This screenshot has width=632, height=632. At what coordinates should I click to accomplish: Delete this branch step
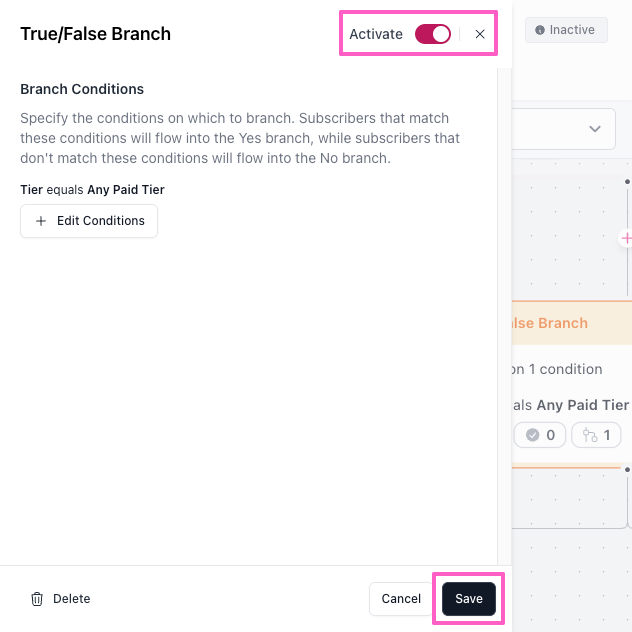tap(60, 599)
